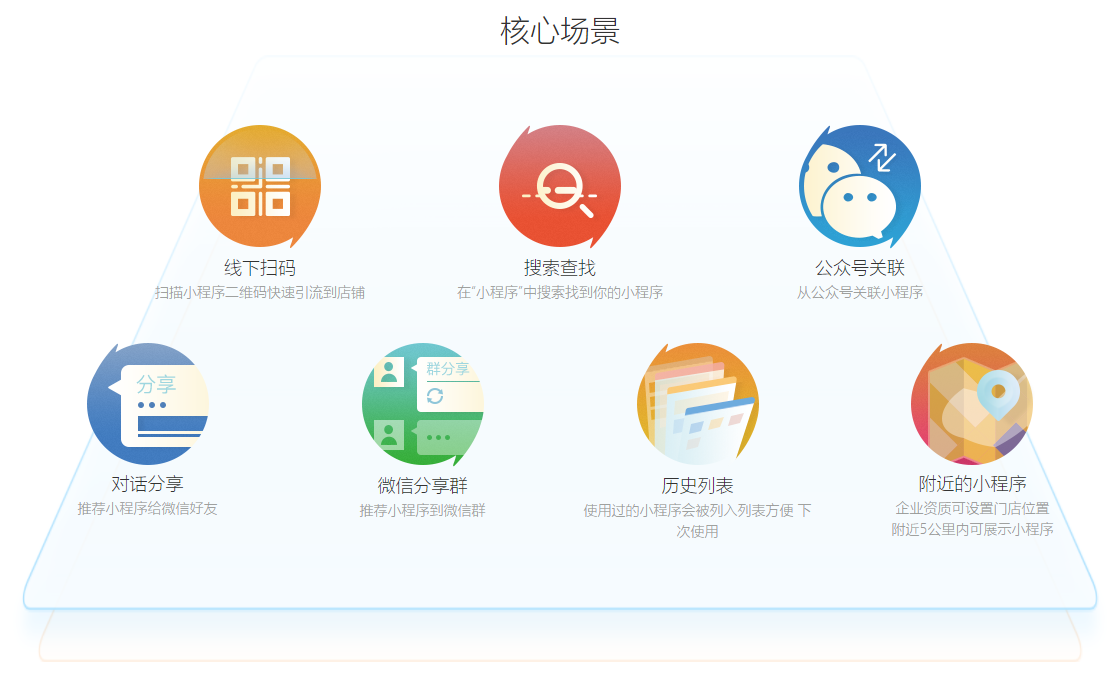
Task: Click description 扫描小程序二维码快速引流到店铺
Action: point(260,293)
